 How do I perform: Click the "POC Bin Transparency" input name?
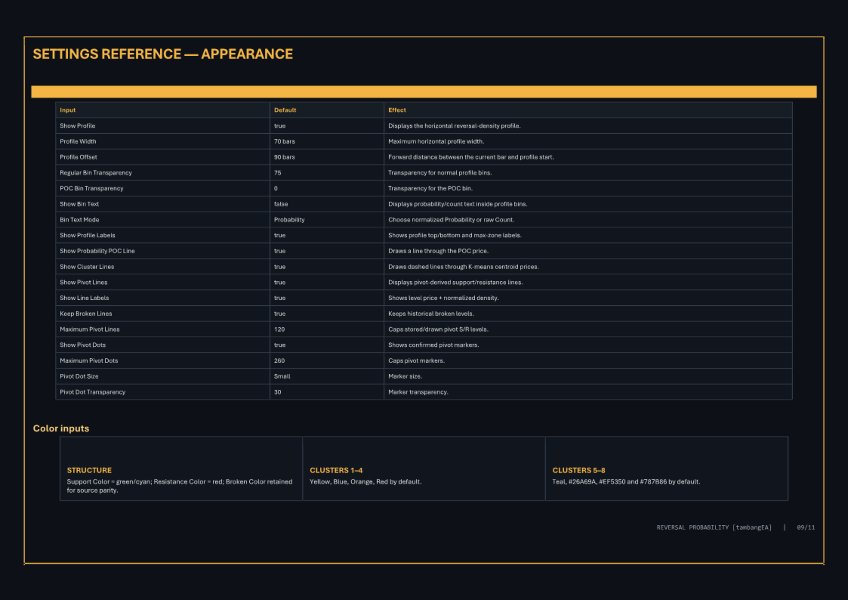(x=91, y=189)
